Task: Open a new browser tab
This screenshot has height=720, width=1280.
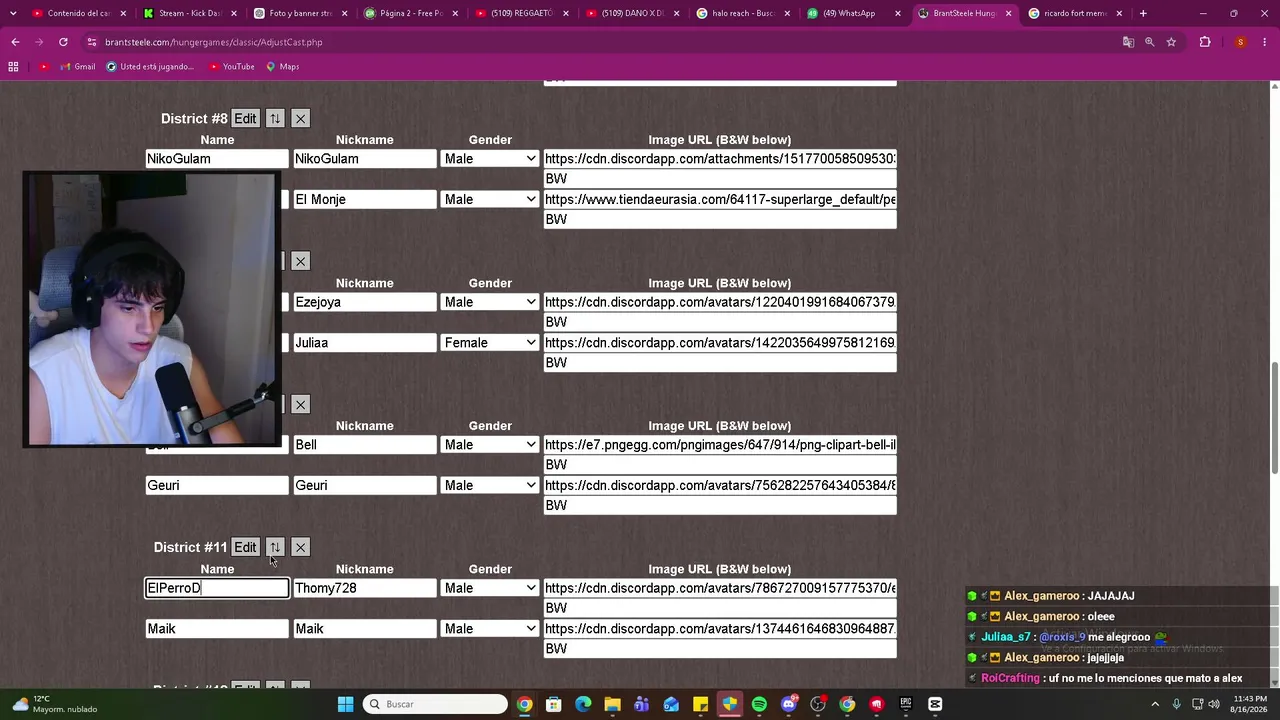Action: pos(1143,13)
